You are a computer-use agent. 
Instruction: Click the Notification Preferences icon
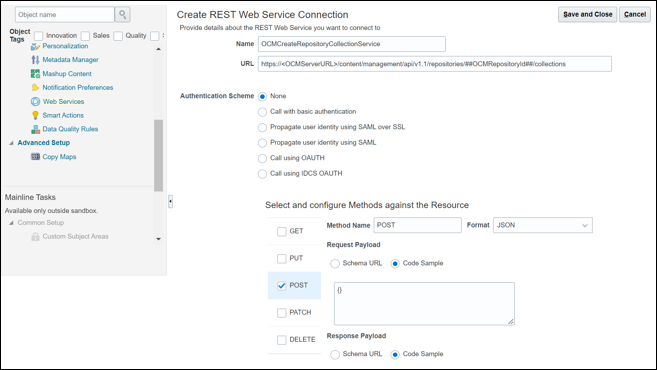click(x=35, y=88)
